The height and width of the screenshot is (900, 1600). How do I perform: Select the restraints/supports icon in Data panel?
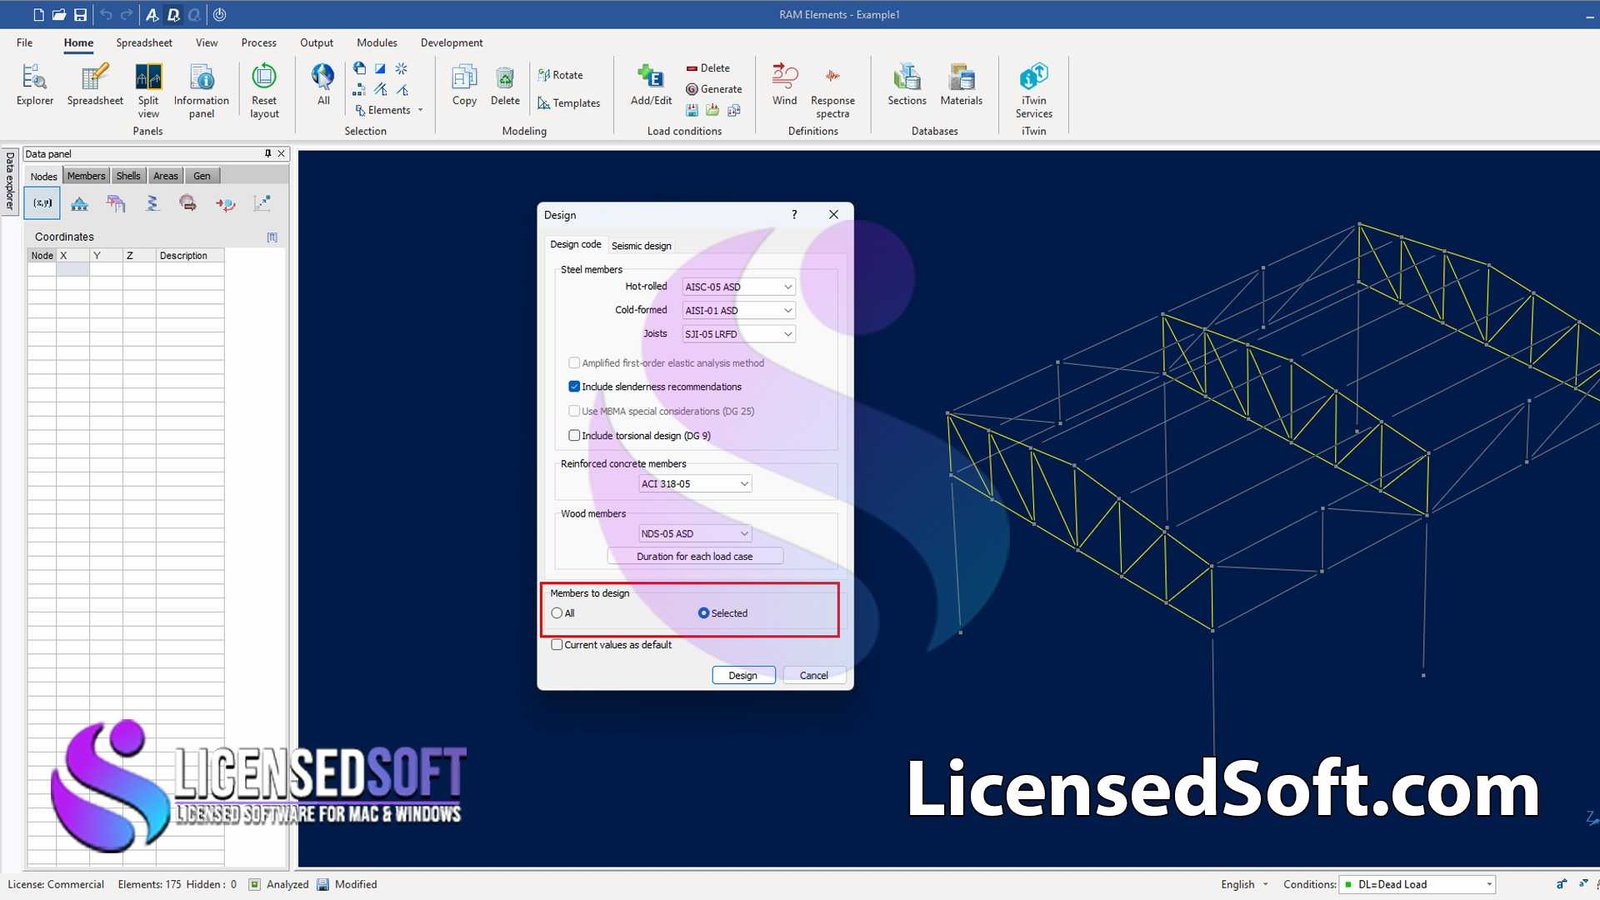point(79,203)
